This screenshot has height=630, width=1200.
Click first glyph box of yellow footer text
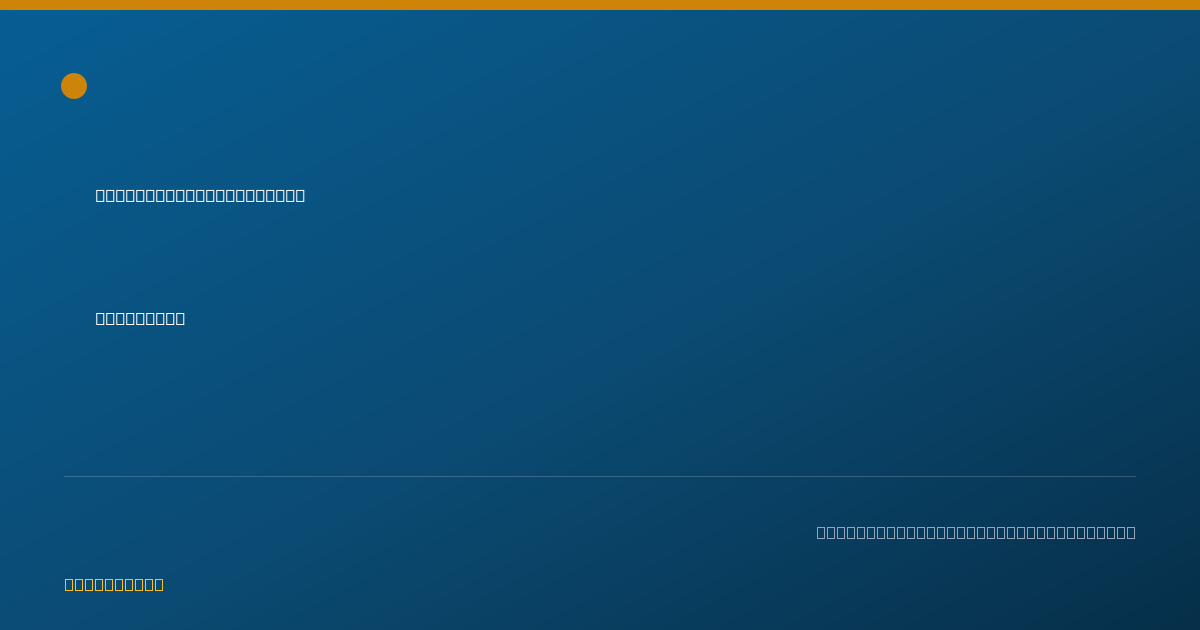(69, 584)
